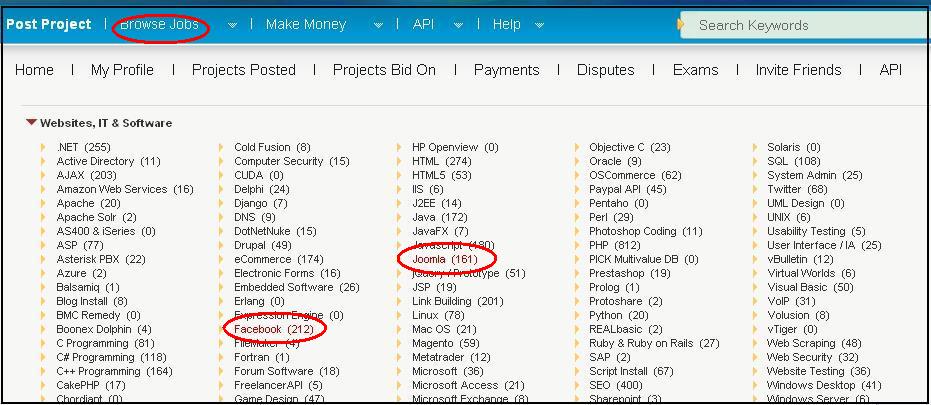Open the Java (172) category
Screen dimensions: 931x405
[440, 217]
